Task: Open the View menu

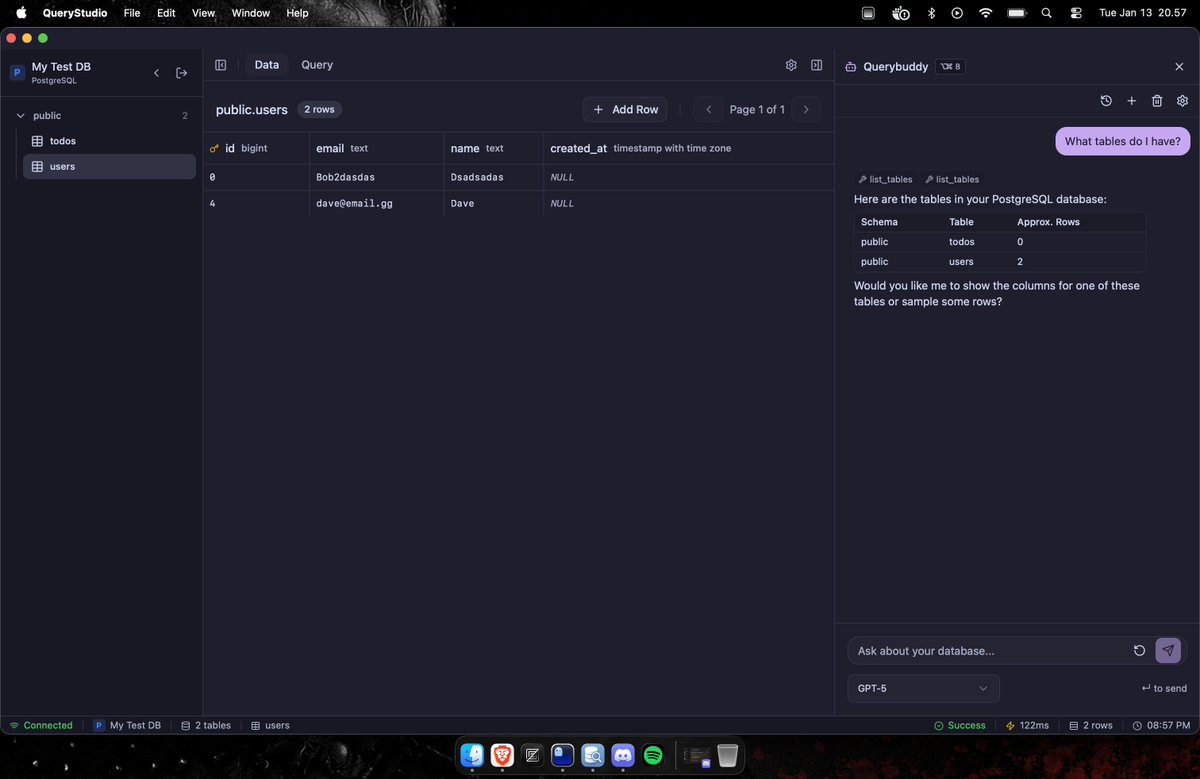Action: [x=203, y=13]
